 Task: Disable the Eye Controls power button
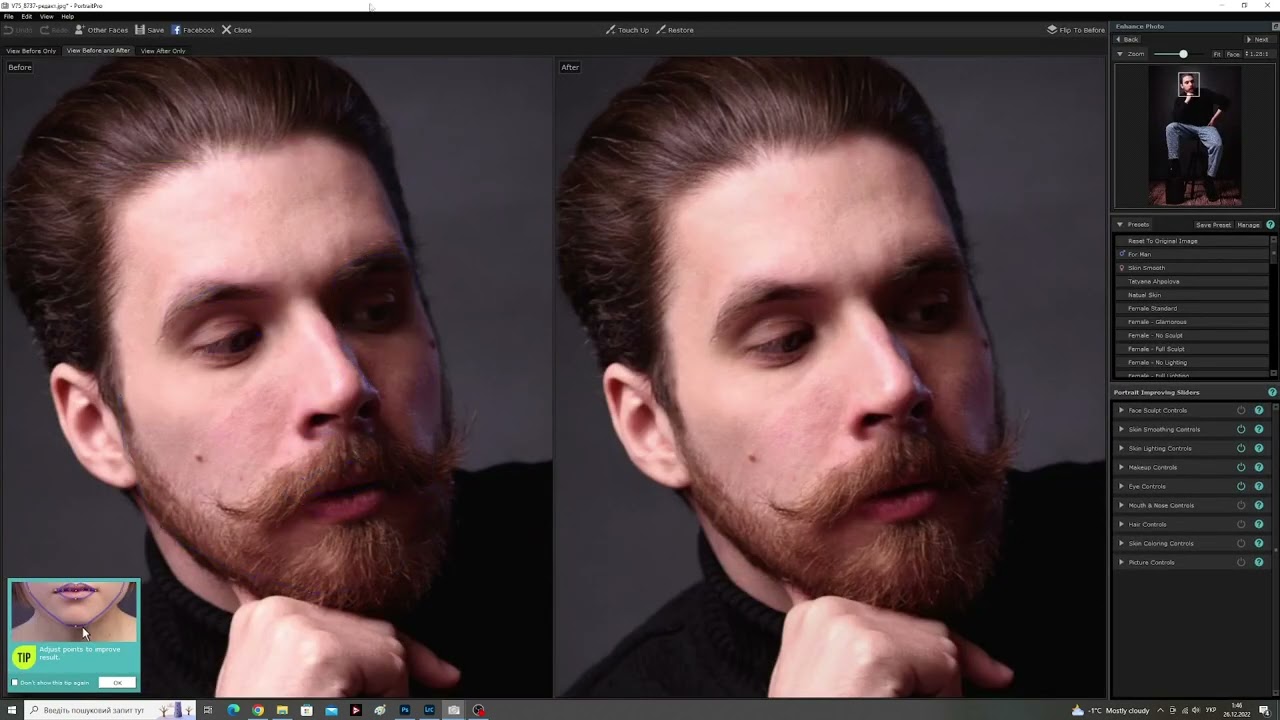[x=1241, y=486]
